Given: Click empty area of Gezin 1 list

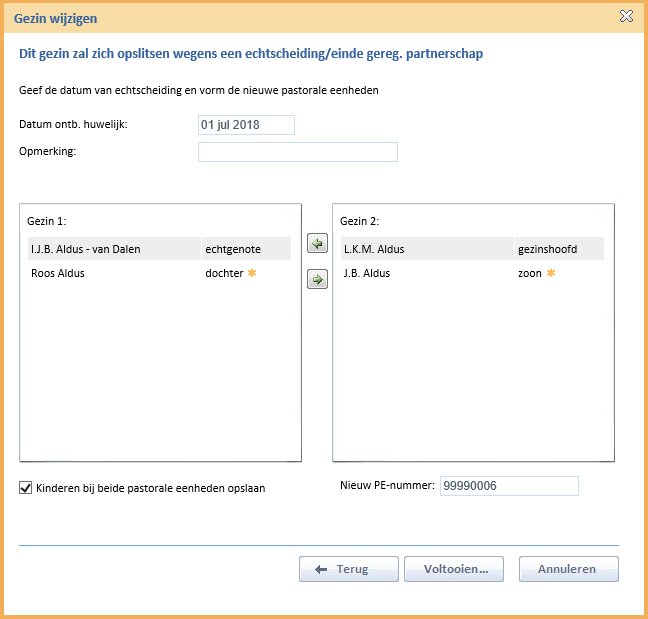Looking at the screenshot, I should 160,372.
